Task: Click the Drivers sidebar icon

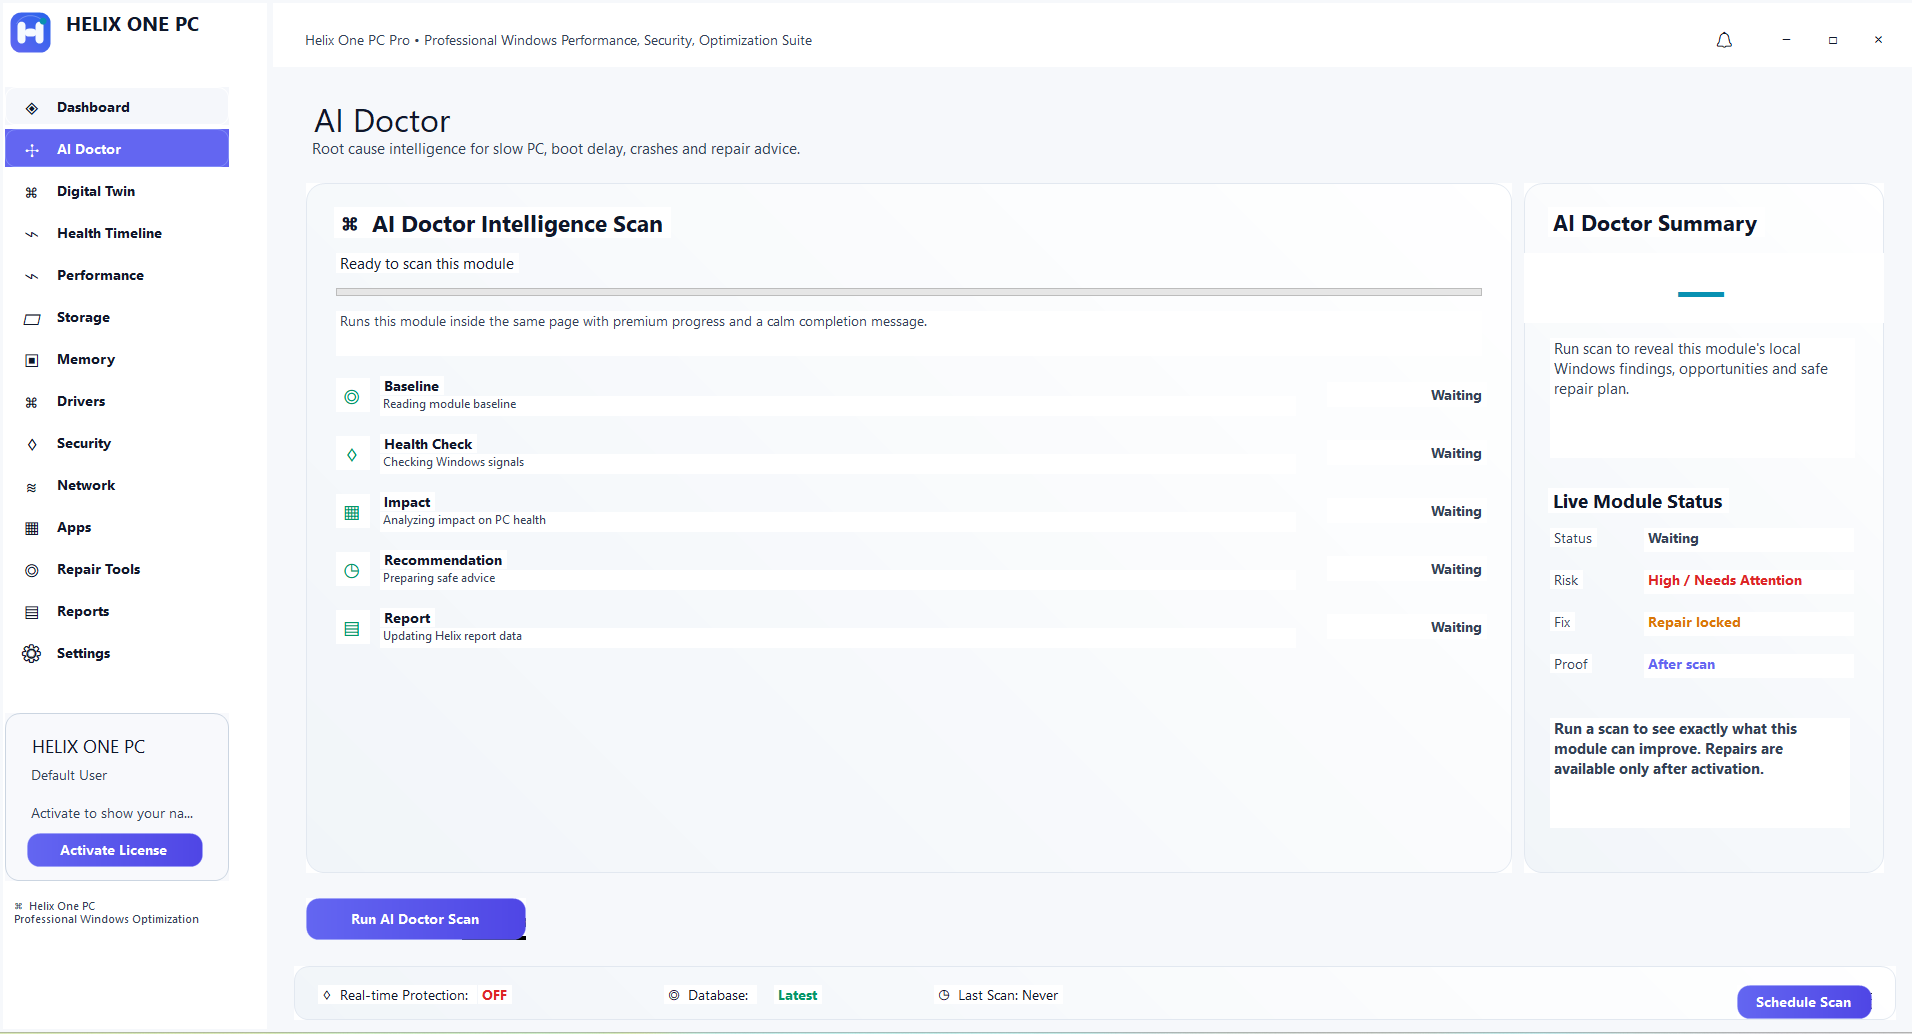Action: pyautogui.click(x=32, y=402)
